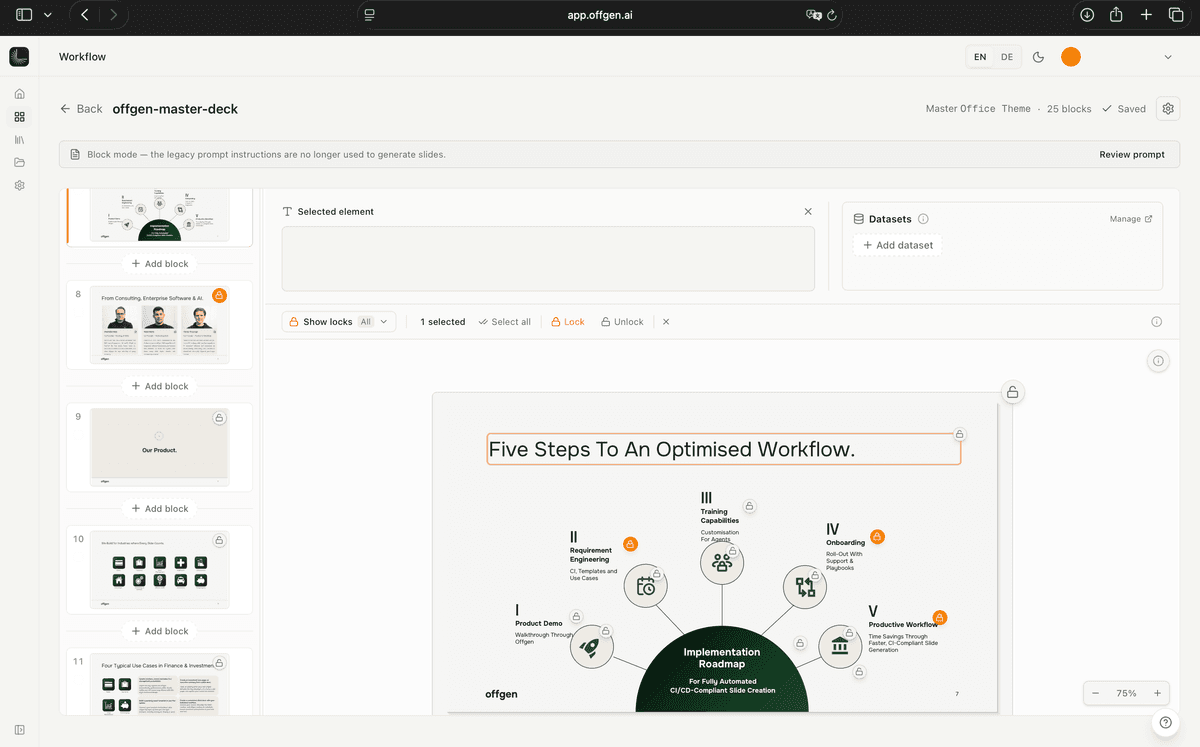Viewport: 1200px width, 747px height.
Task: Decrease zoom with minus button
Action: click(1096, 693)
